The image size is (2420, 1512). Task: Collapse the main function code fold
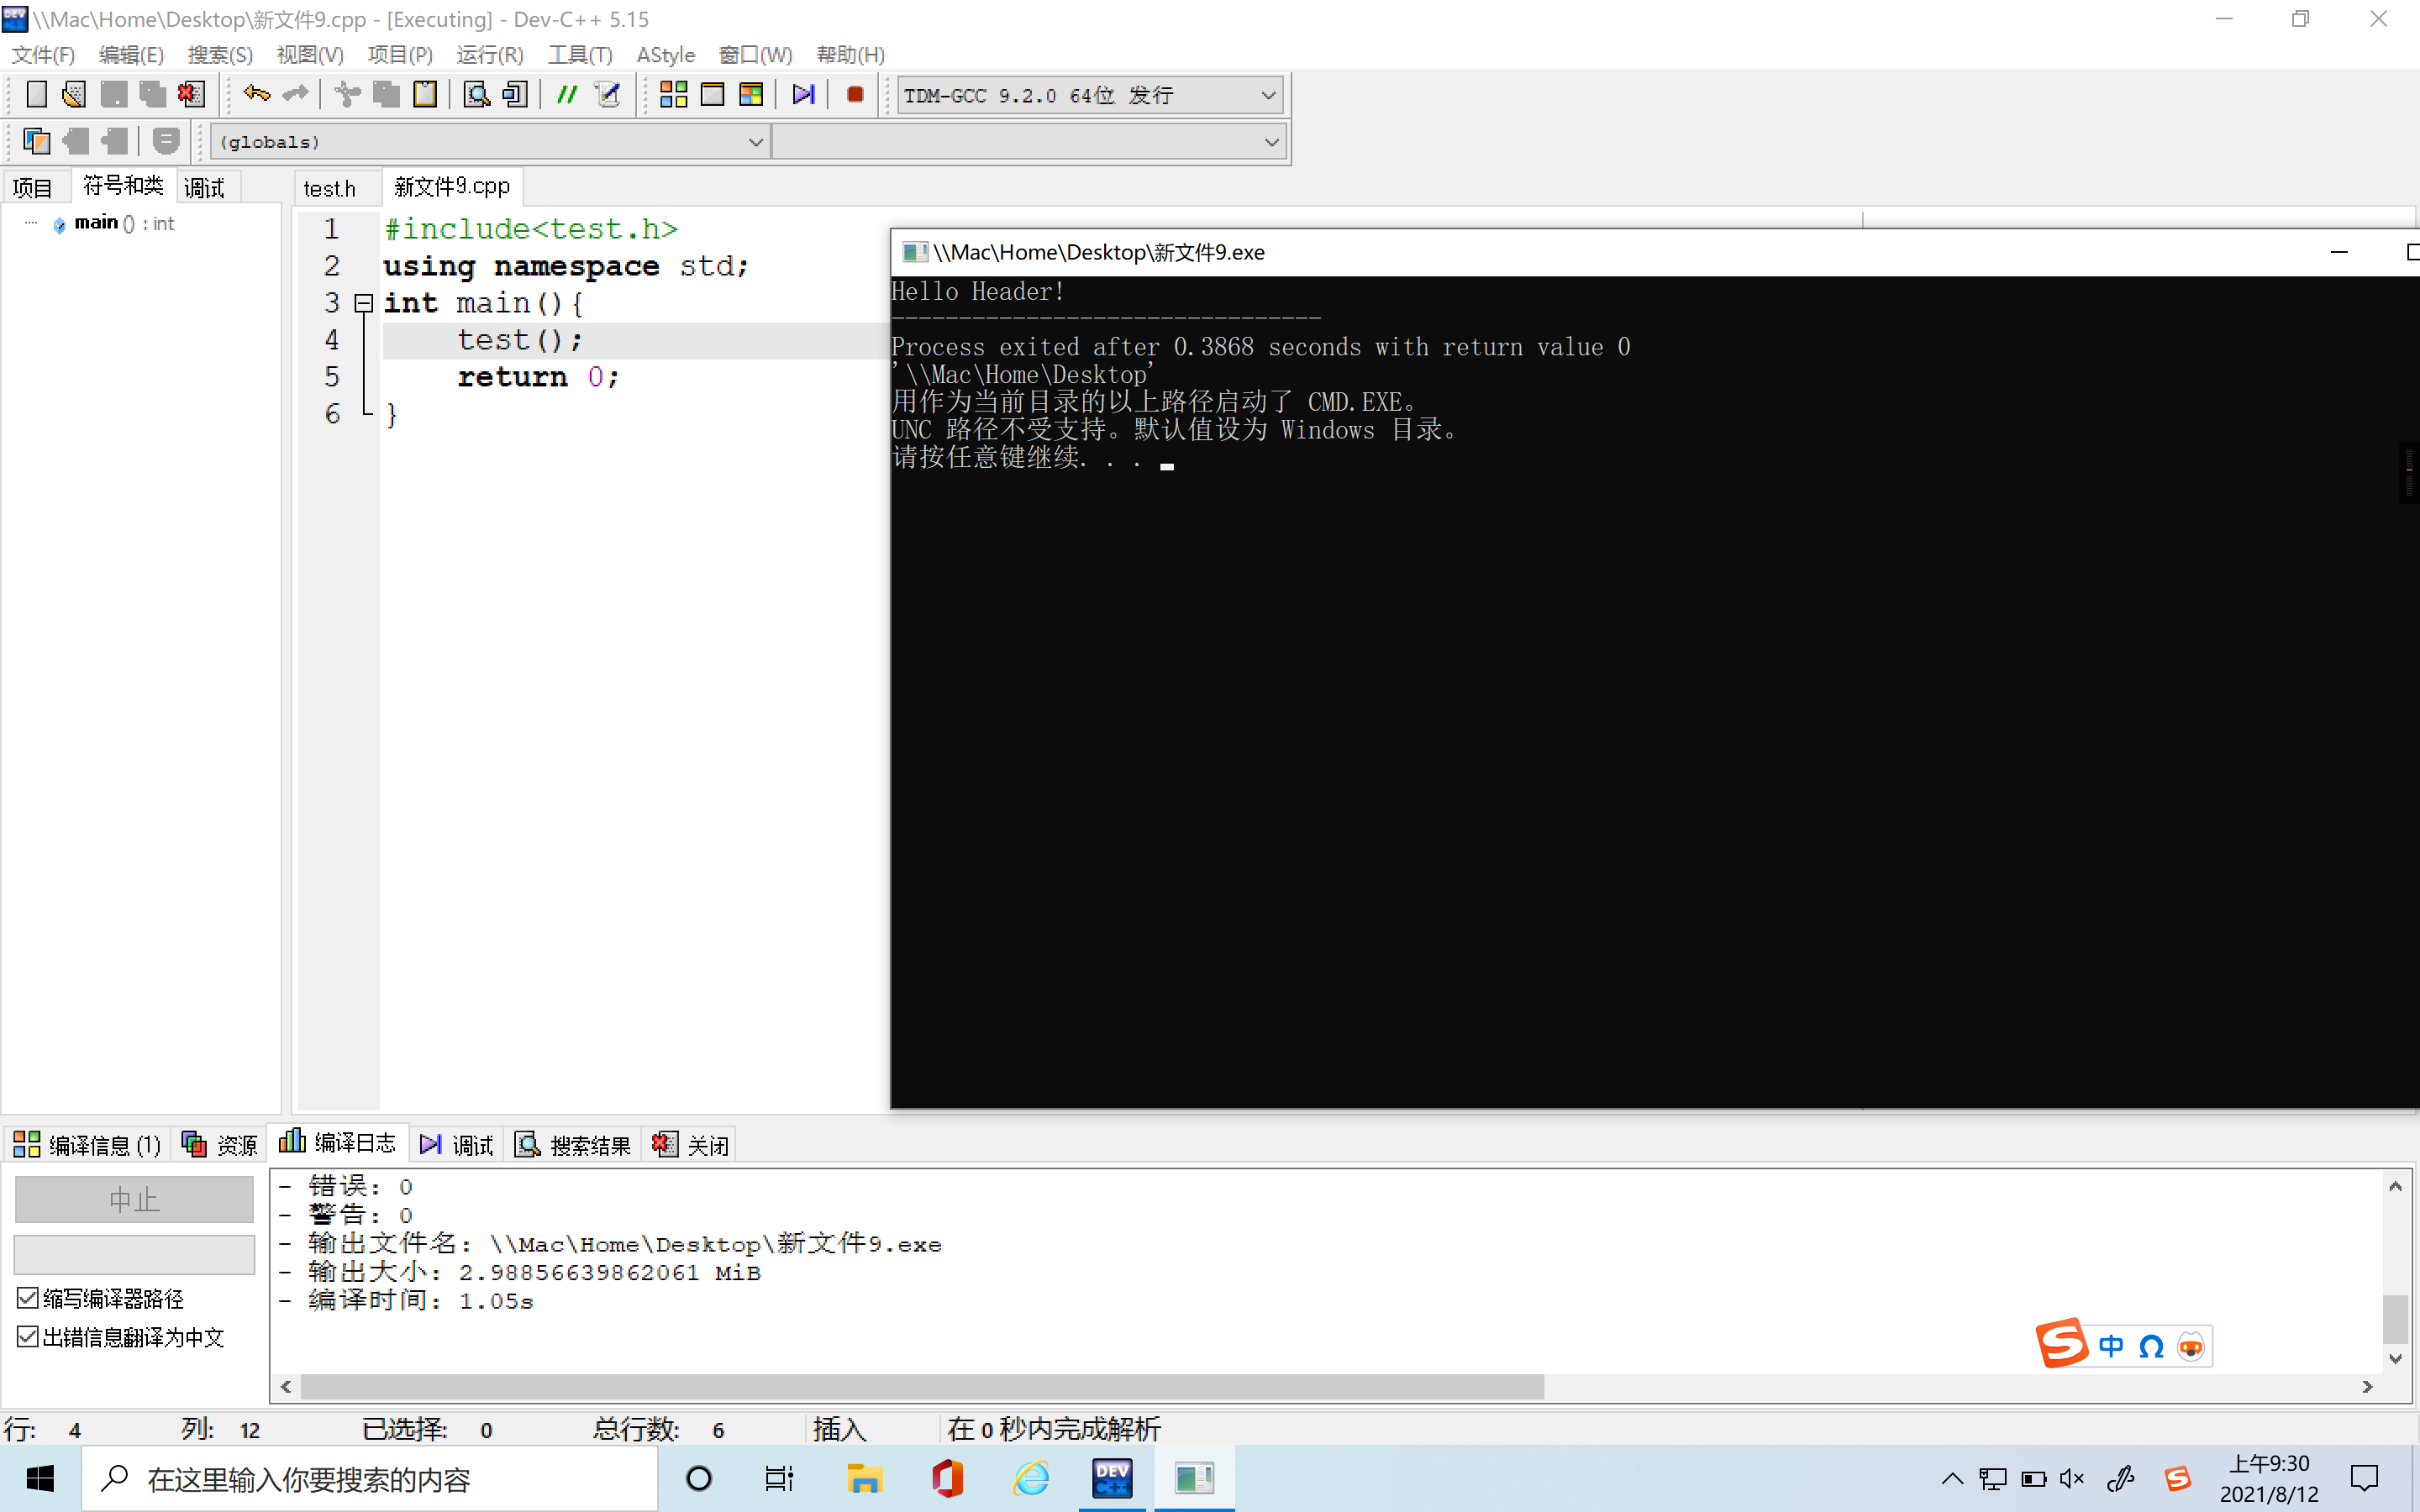point(365,303)
